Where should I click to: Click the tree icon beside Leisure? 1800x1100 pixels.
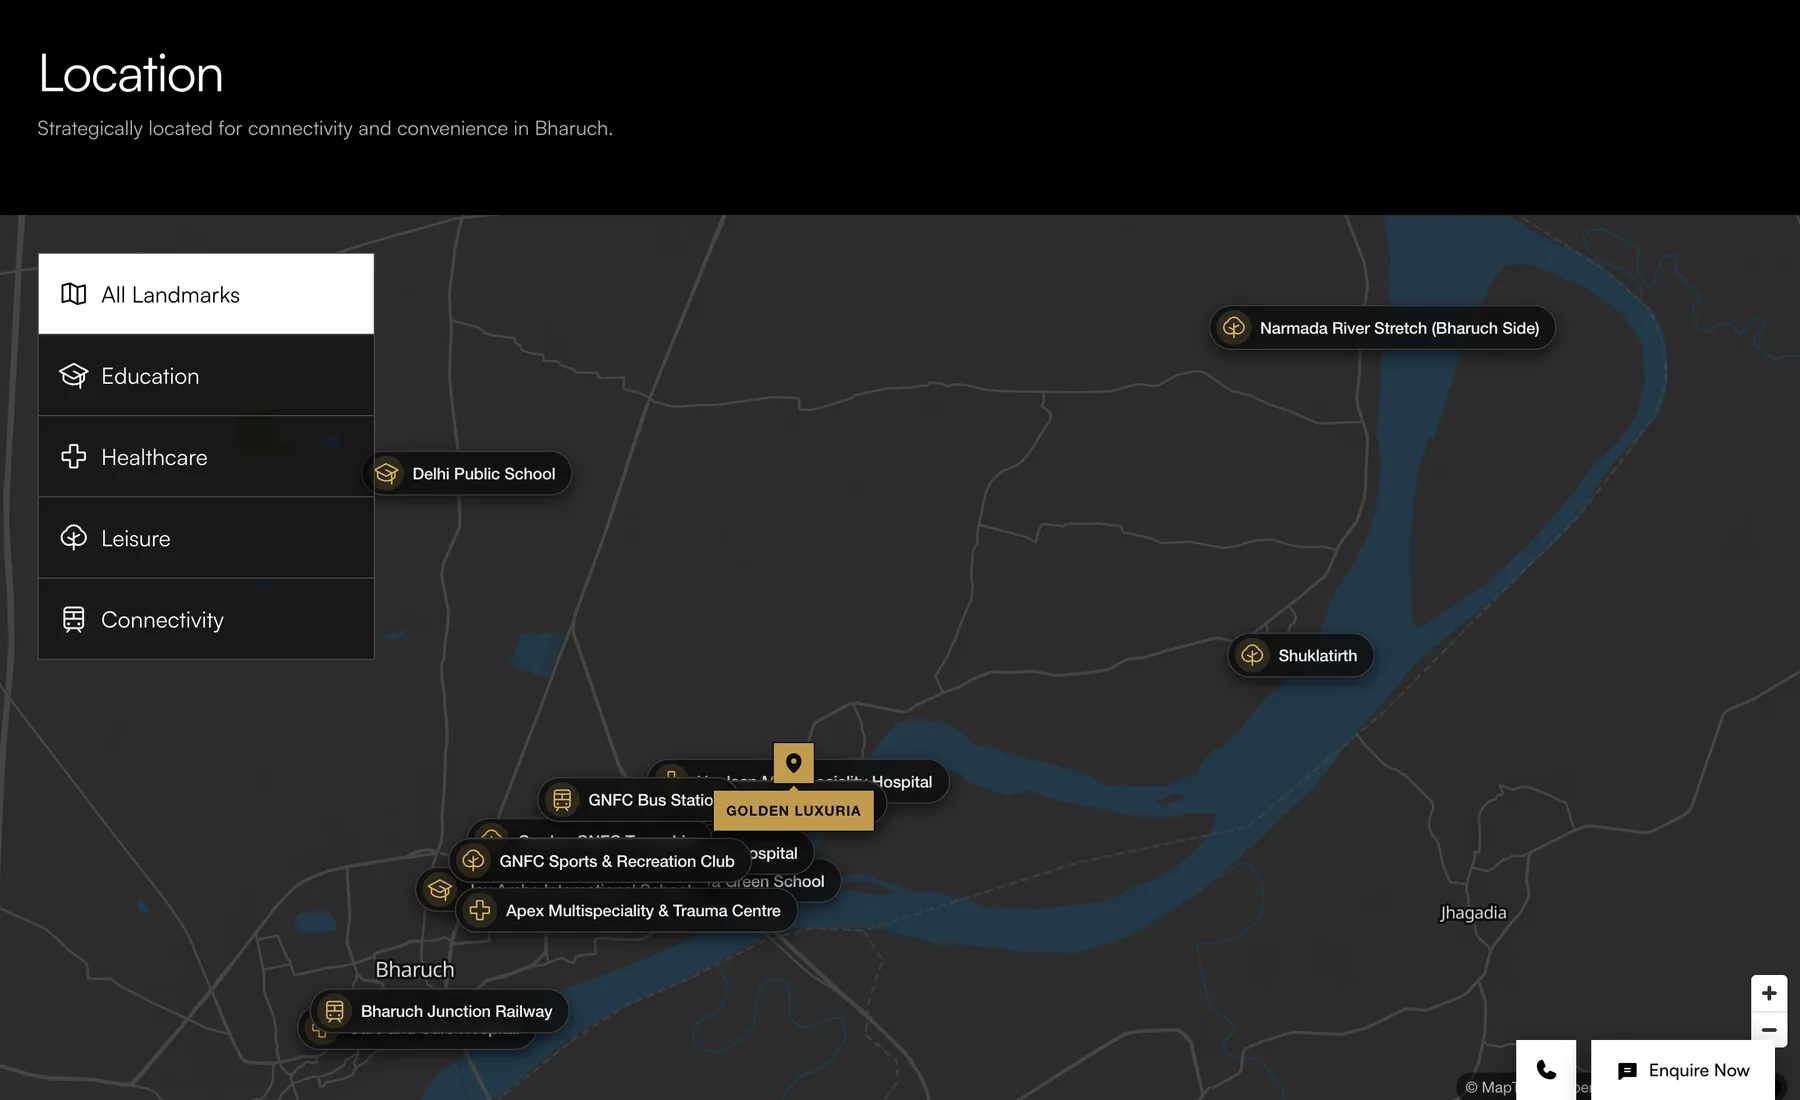[x=74, y=538]
